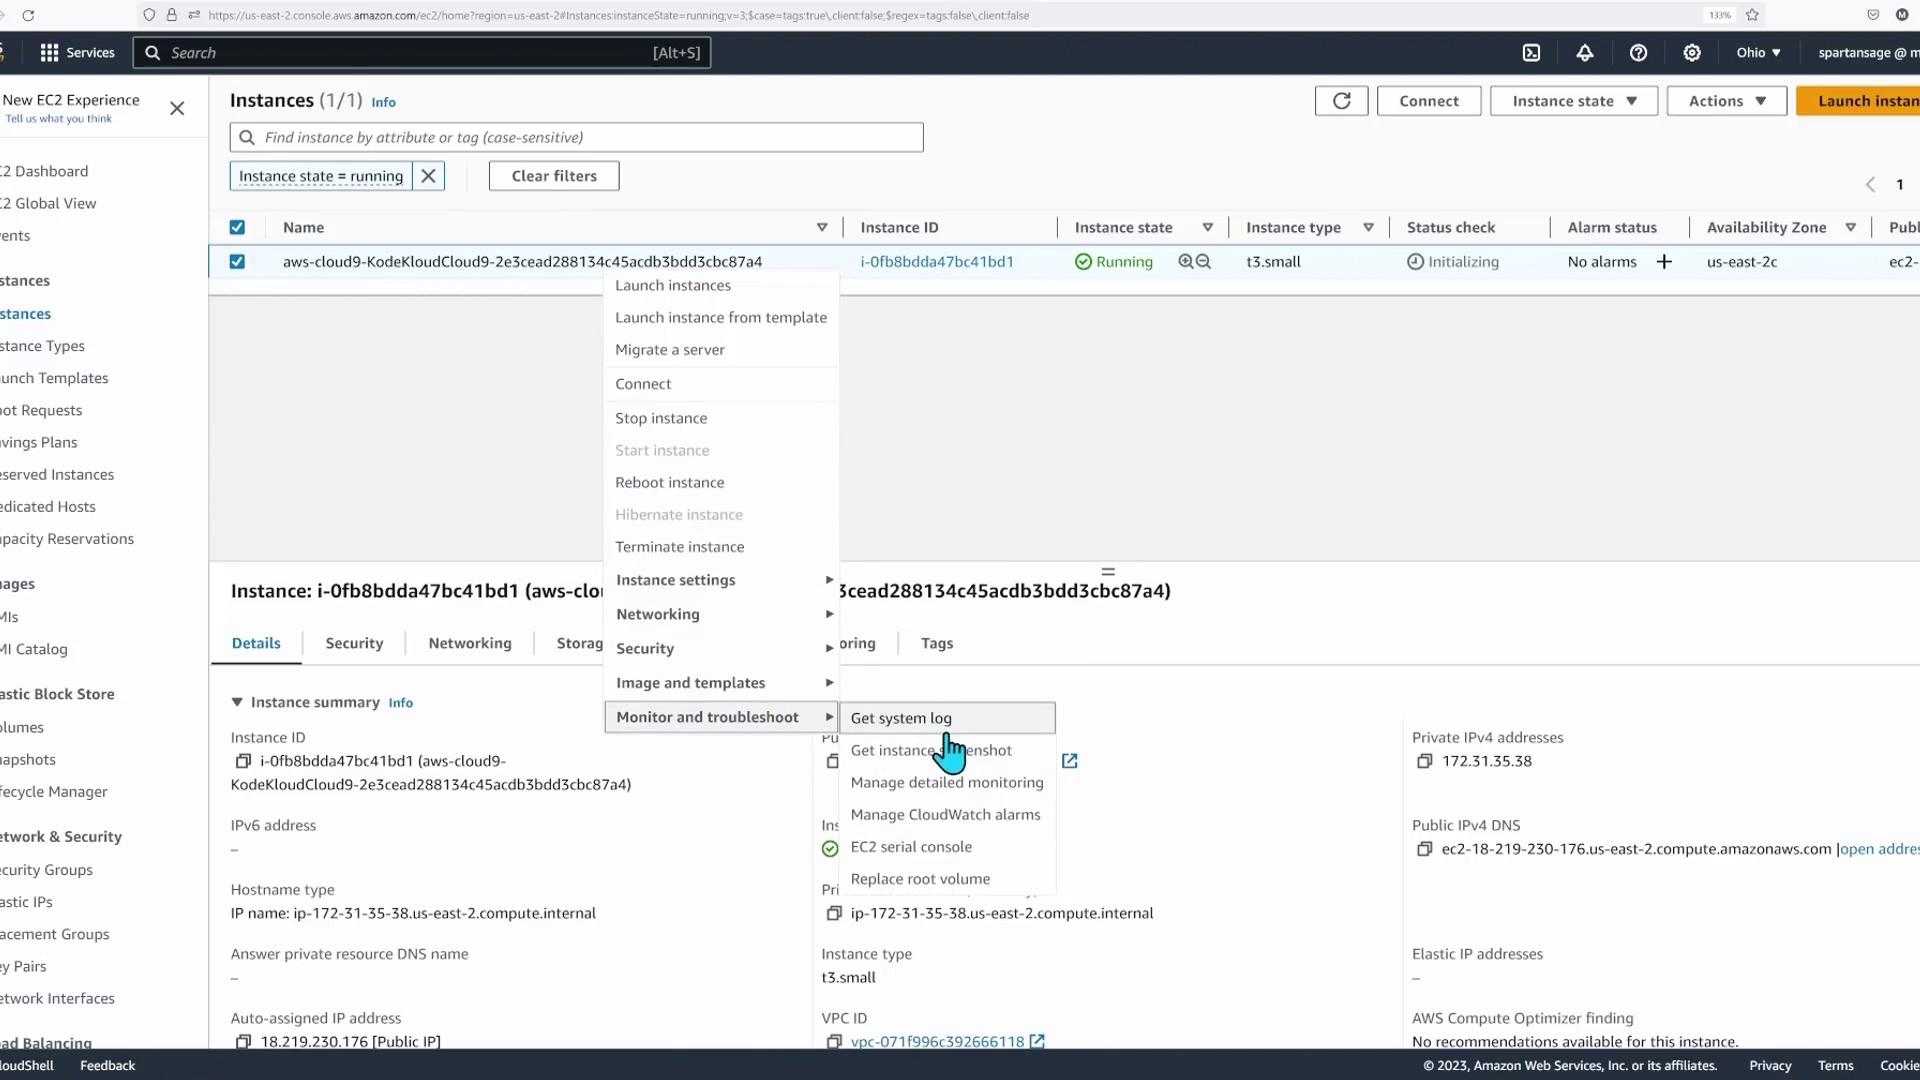The image size is (1920, 1080).
Task: Click the Clear filters button
Action: [554, 176]
